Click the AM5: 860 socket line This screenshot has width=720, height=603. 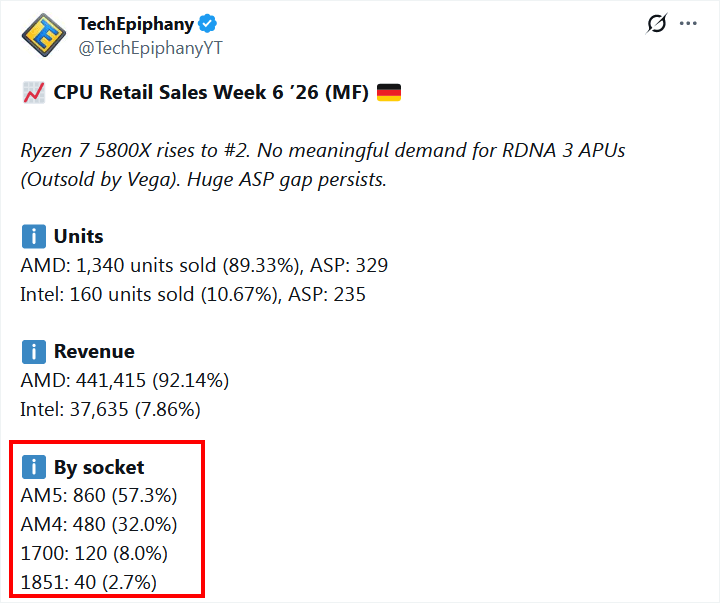(99, 496)
